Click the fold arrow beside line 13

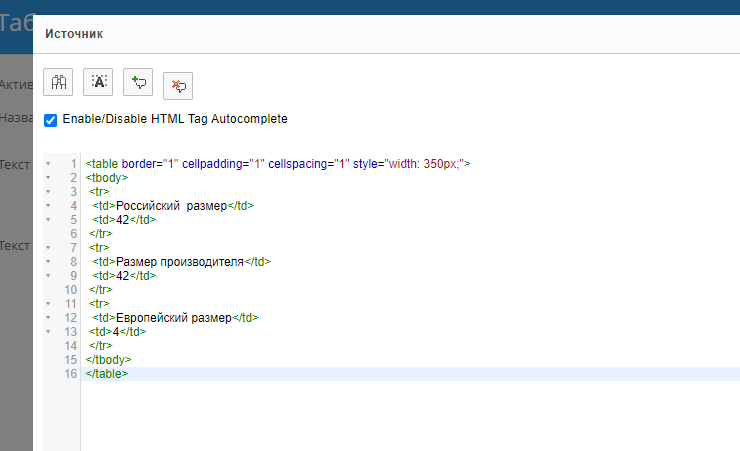point(47,331)
